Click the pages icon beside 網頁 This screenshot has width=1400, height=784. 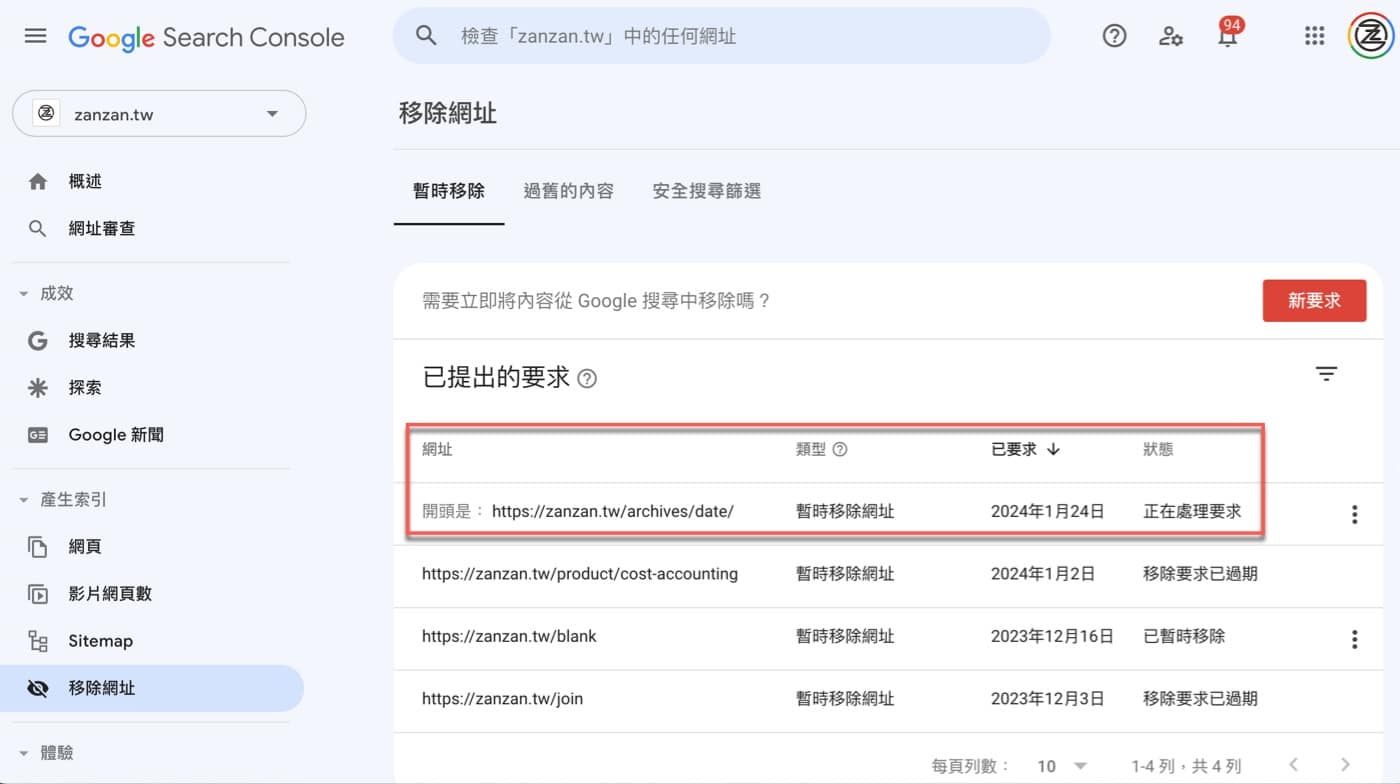[x=38, y=547]
